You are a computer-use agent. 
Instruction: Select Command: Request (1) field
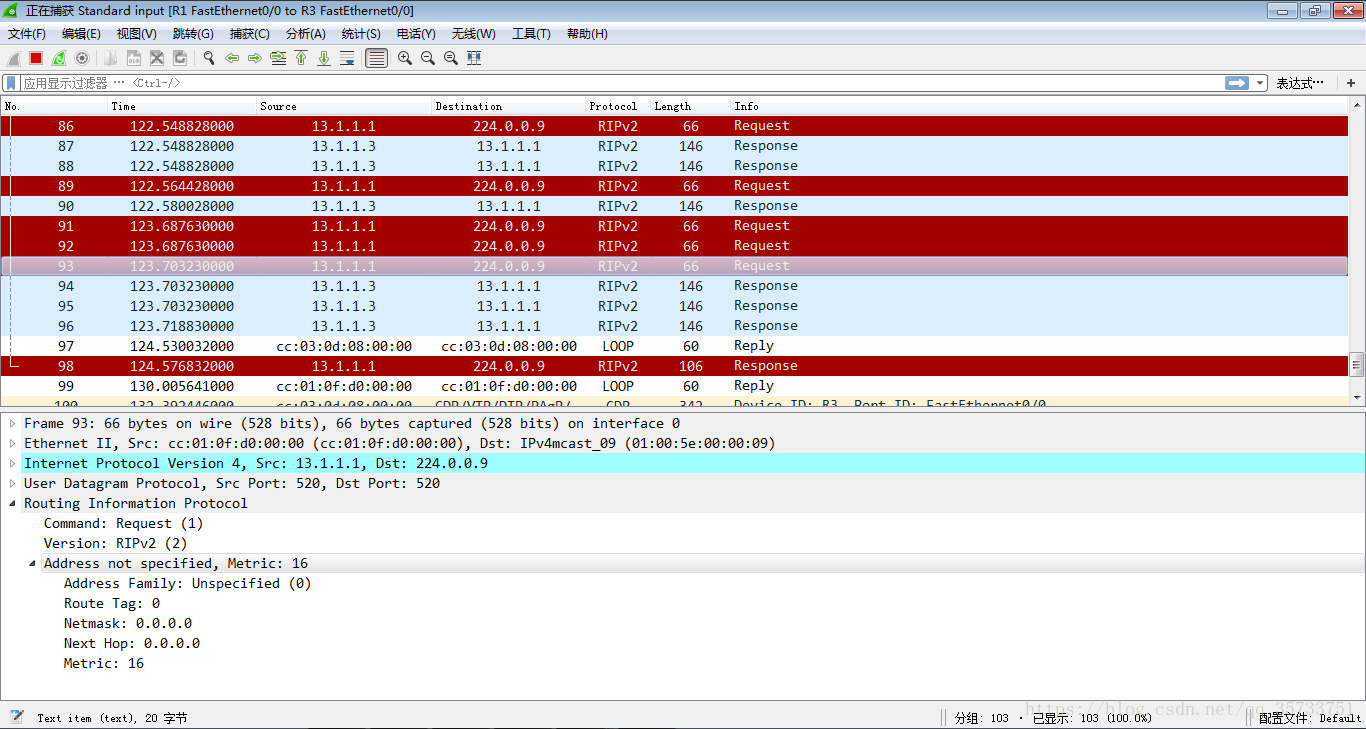123,523
